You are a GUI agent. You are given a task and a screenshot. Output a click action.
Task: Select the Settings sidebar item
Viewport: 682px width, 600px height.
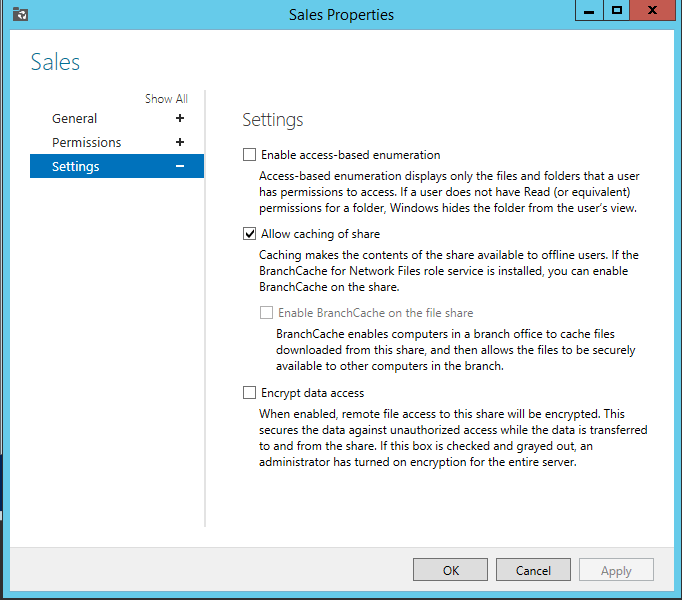[x=76, y=166]
